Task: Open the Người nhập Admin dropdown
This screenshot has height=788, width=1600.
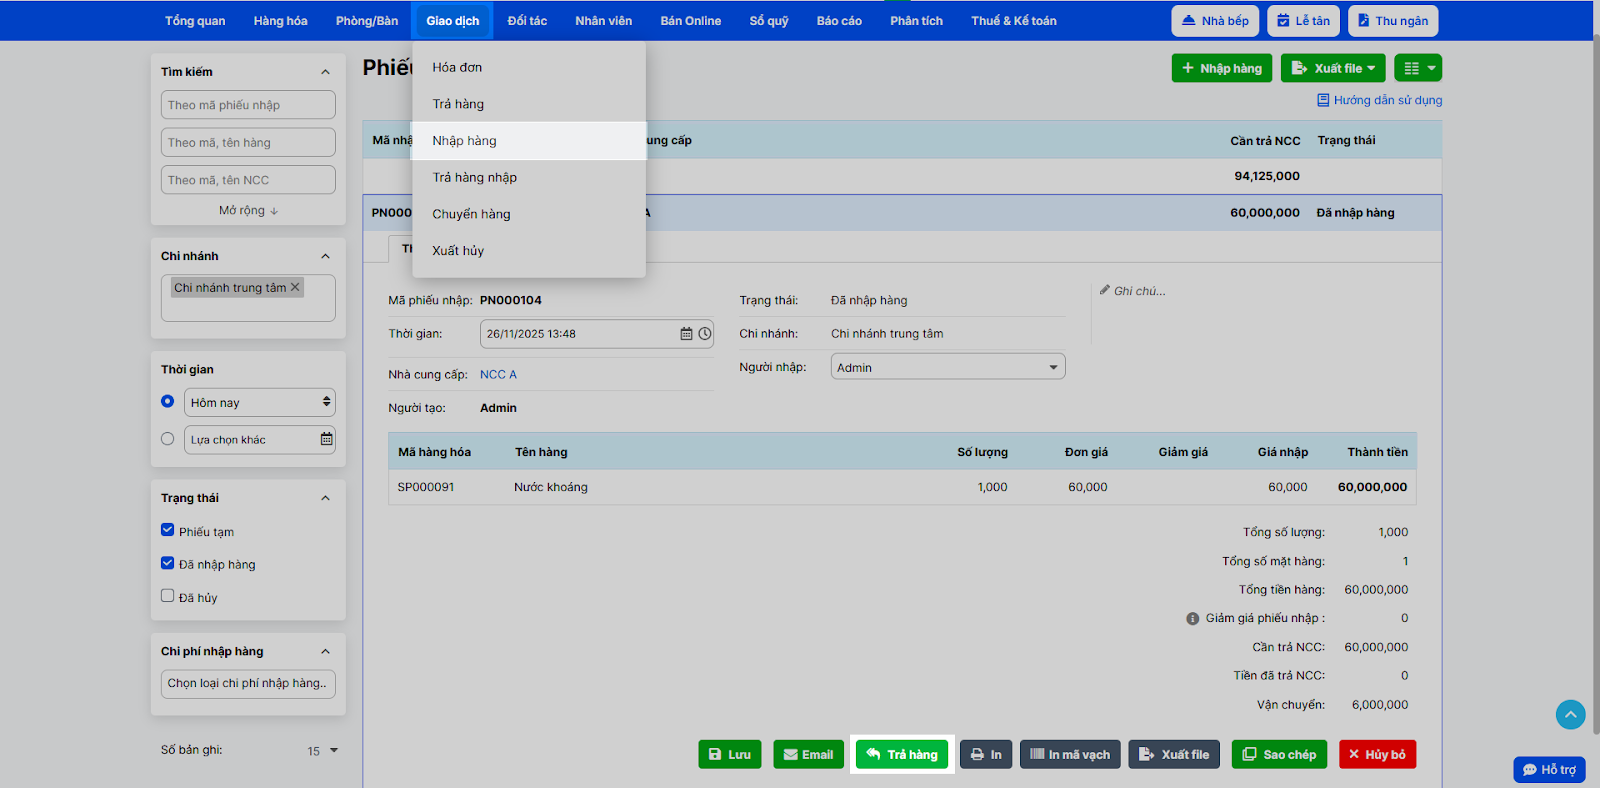Action: 948,367
